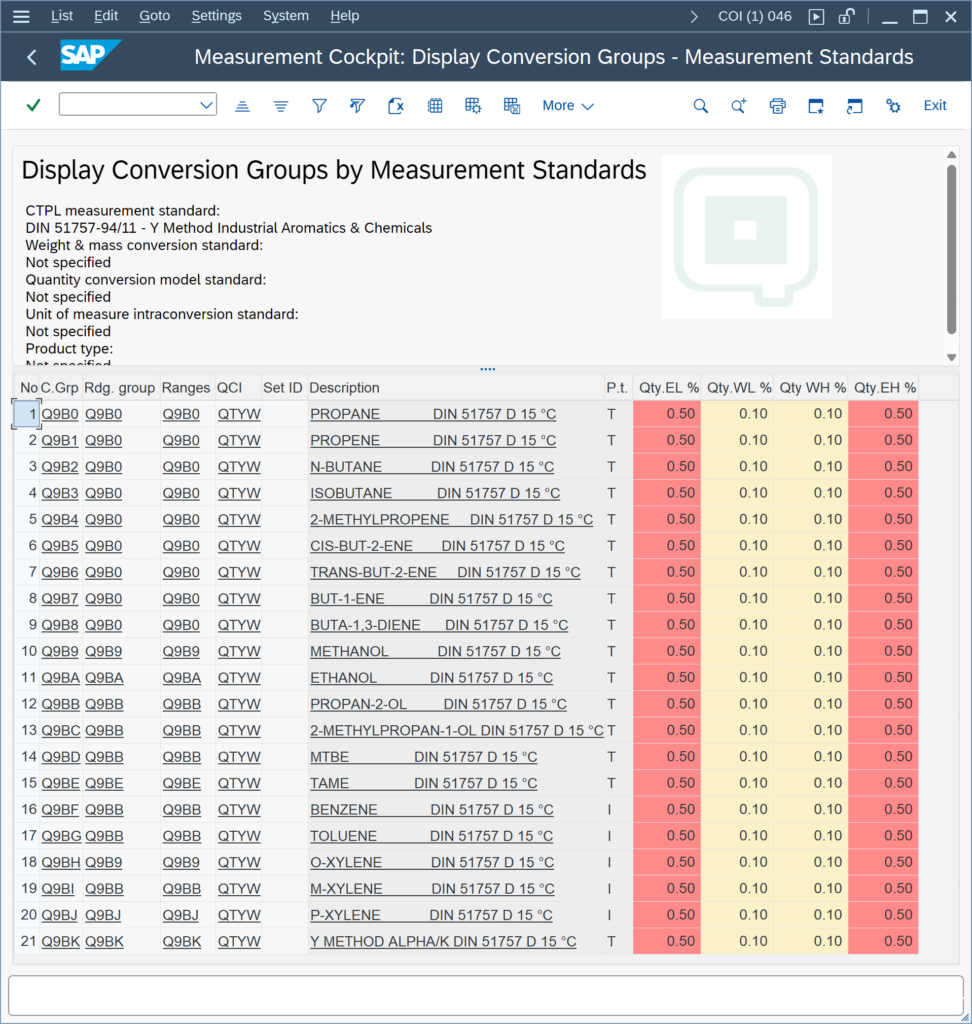Click the grid icon with a save symbol
Screen dimensions: 972x1024
coord(512,106)
